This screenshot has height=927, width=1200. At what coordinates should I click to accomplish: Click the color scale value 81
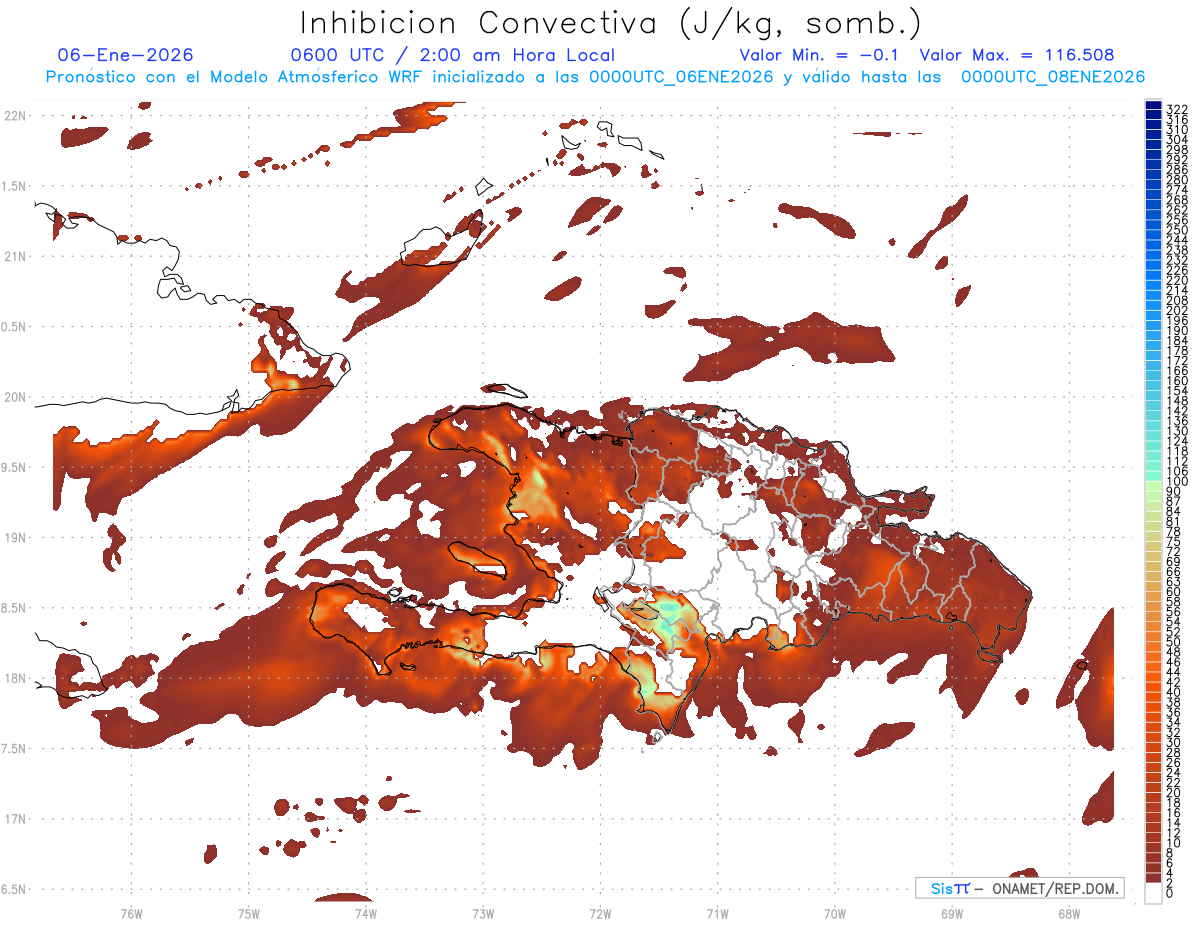(x=1174, y=522)
